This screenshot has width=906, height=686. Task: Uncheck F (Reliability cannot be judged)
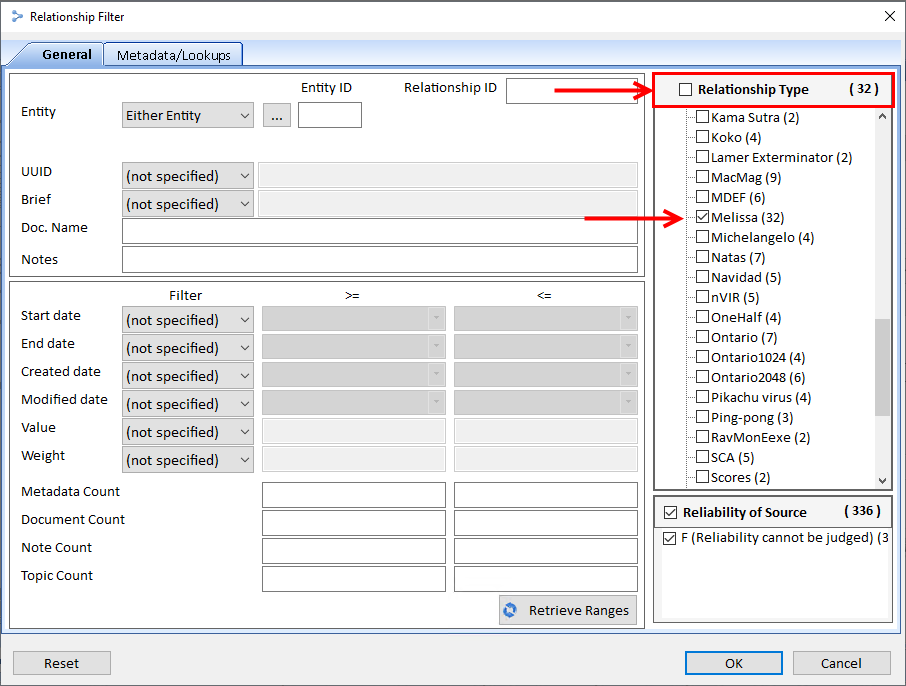click(669, 538)
